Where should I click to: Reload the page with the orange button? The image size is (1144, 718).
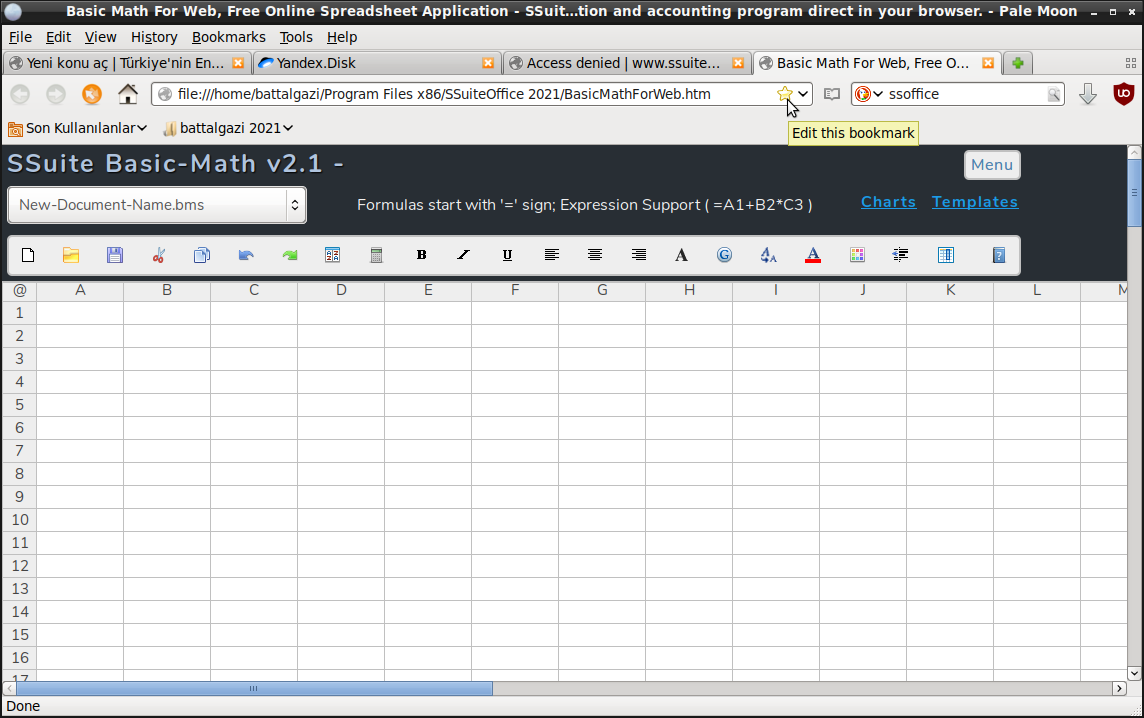point(92,94)
